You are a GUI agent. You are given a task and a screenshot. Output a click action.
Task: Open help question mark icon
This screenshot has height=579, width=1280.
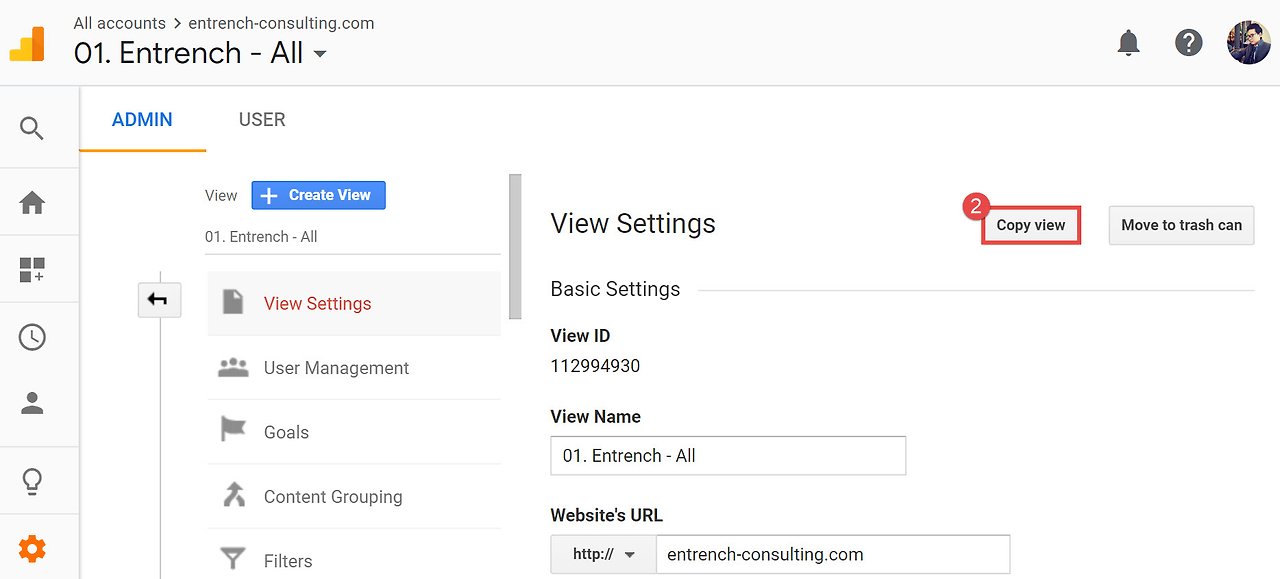point(1188,43)
